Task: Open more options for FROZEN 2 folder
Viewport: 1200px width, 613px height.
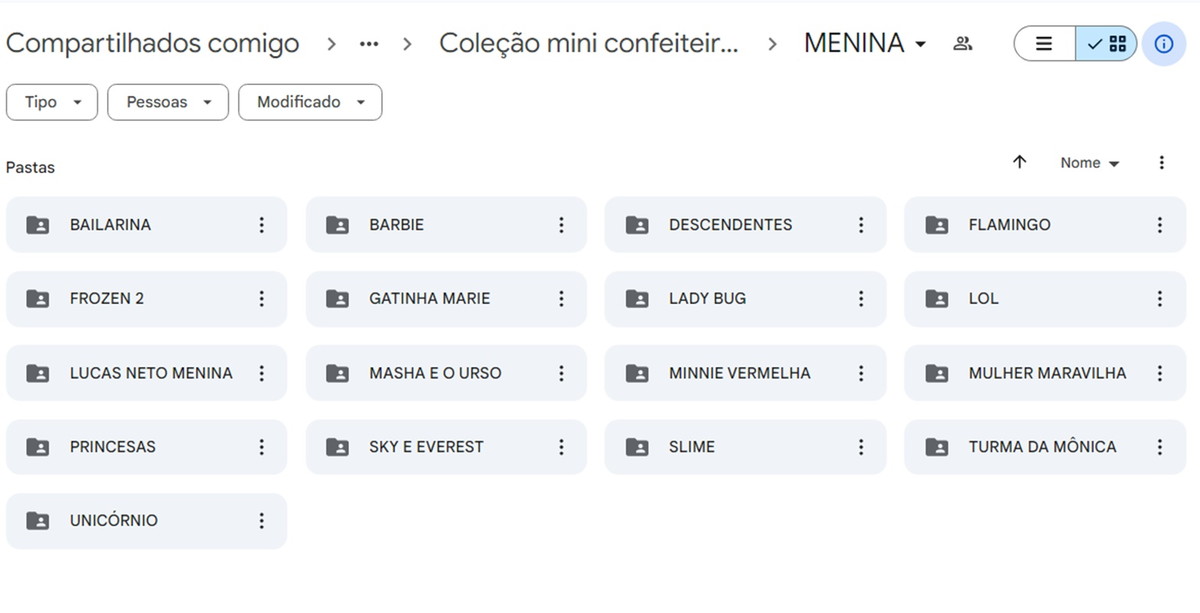Action: [261, 299]
